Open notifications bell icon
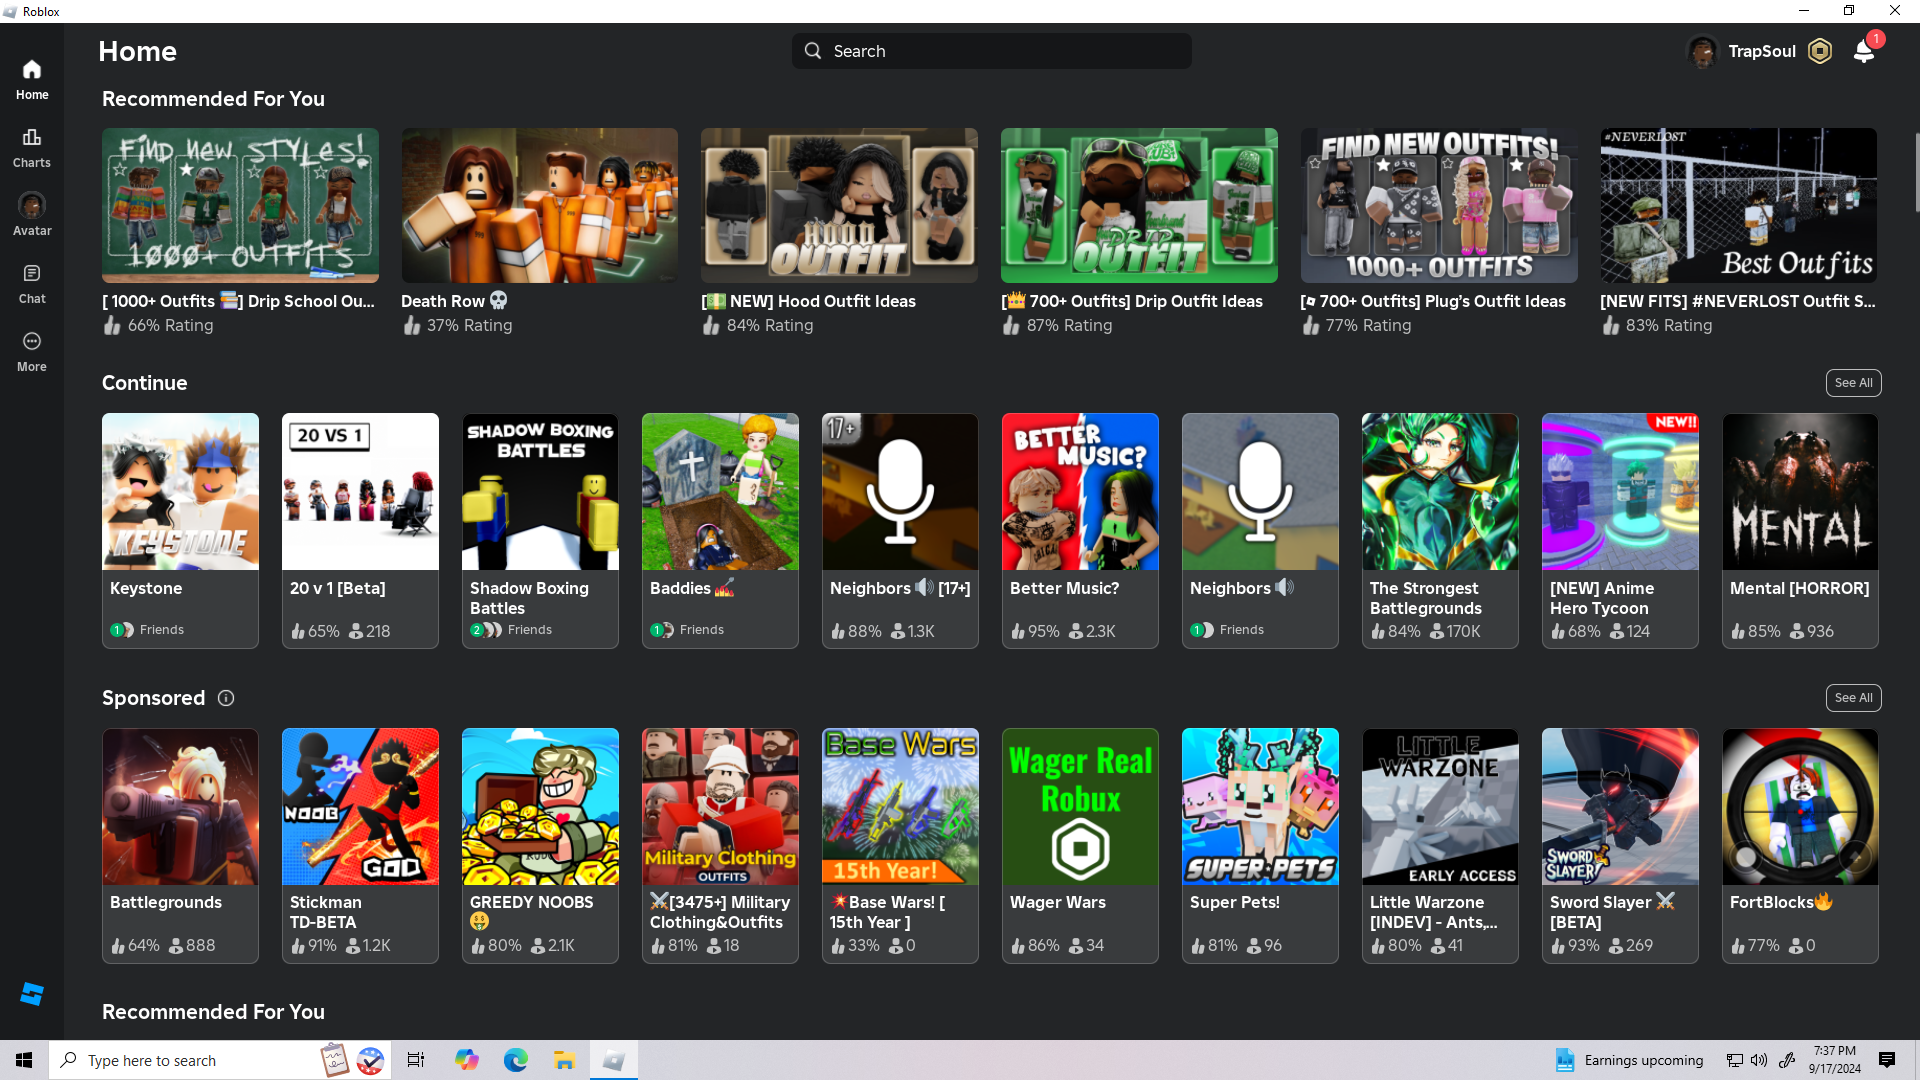 pos(1864,51)
